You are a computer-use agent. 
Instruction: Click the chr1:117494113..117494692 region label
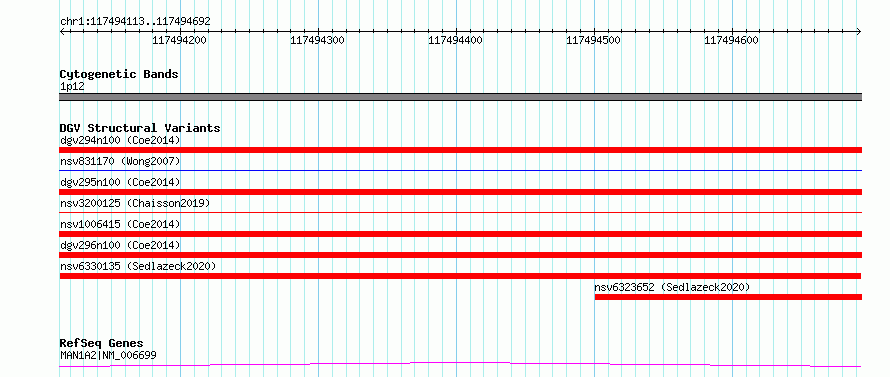pos(135,22)
